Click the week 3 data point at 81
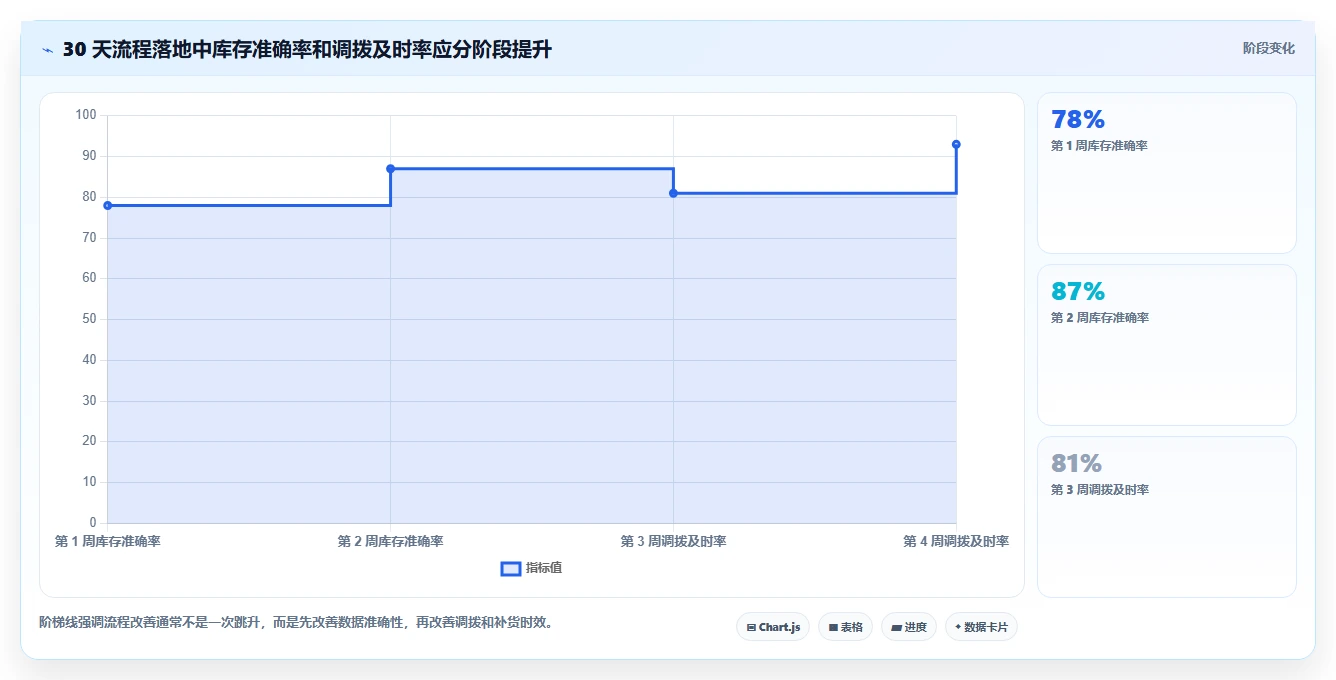 (673, 193)
